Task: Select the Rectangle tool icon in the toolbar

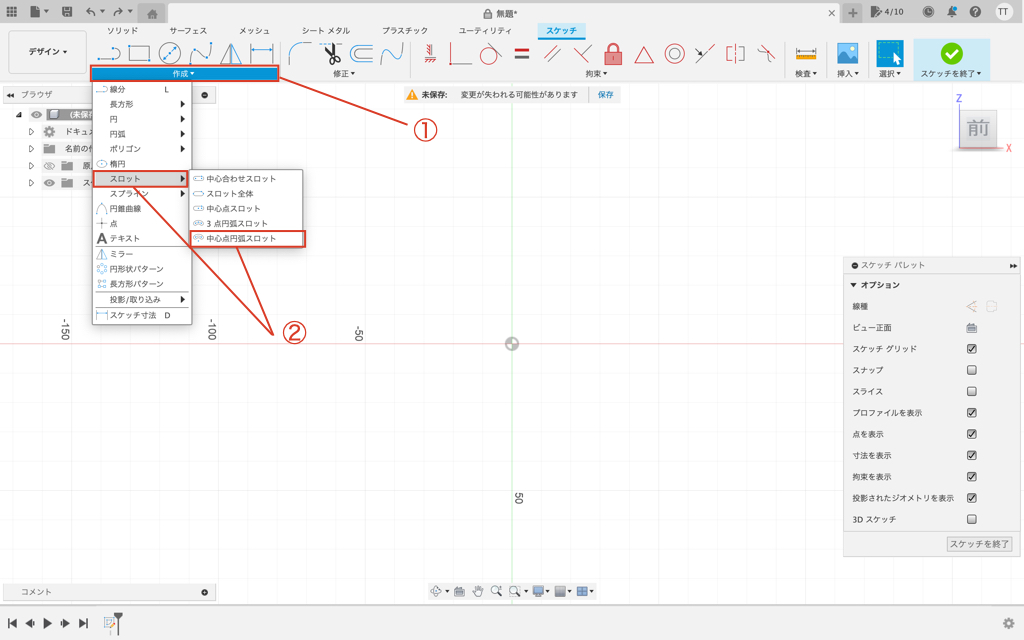Action: coord(139,54)
